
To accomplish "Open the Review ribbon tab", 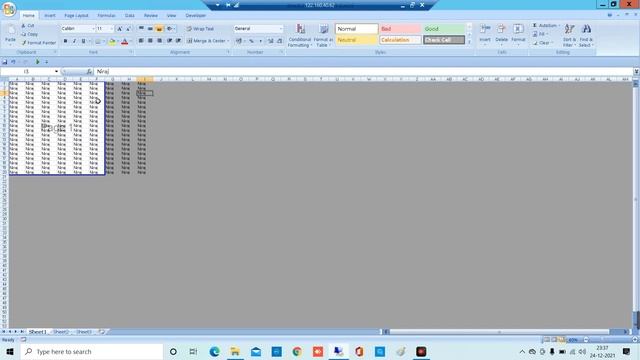I will 151,16.
